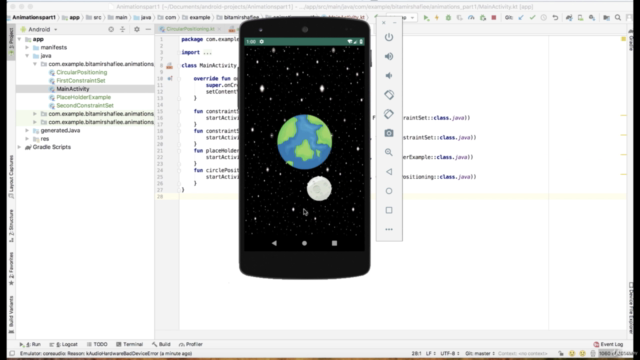This screenshot has width=640, height=360.
Task: Hide the project panel with minus icon
Action: click(x=148, y=29)
